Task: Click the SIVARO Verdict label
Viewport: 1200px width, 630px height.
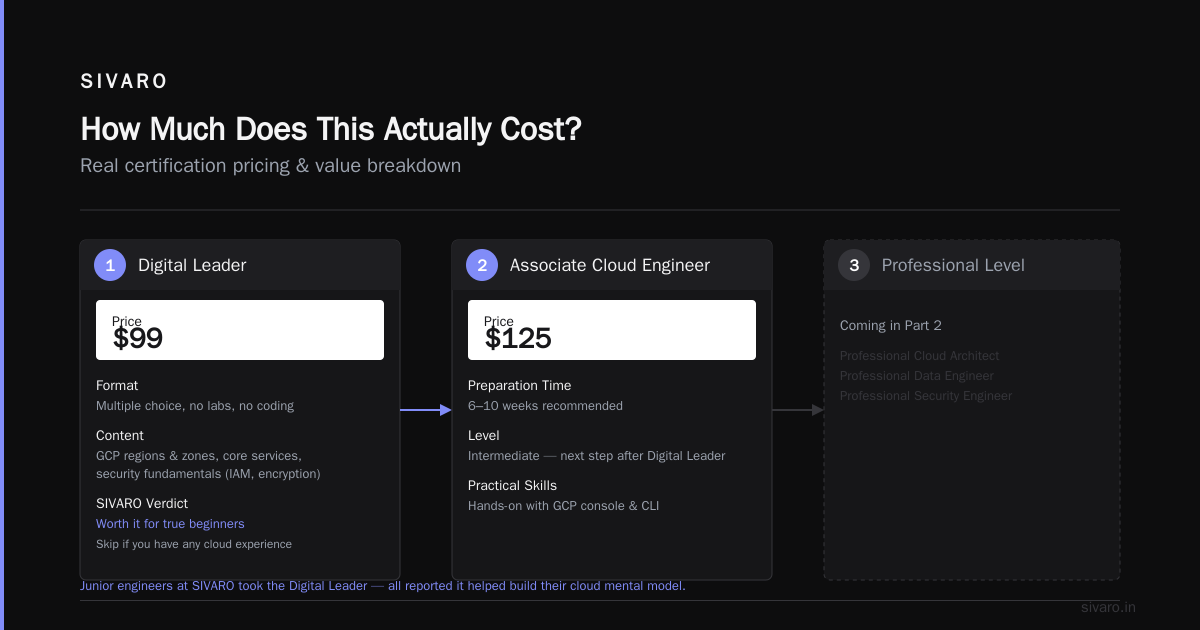Action: click(142, 503)
